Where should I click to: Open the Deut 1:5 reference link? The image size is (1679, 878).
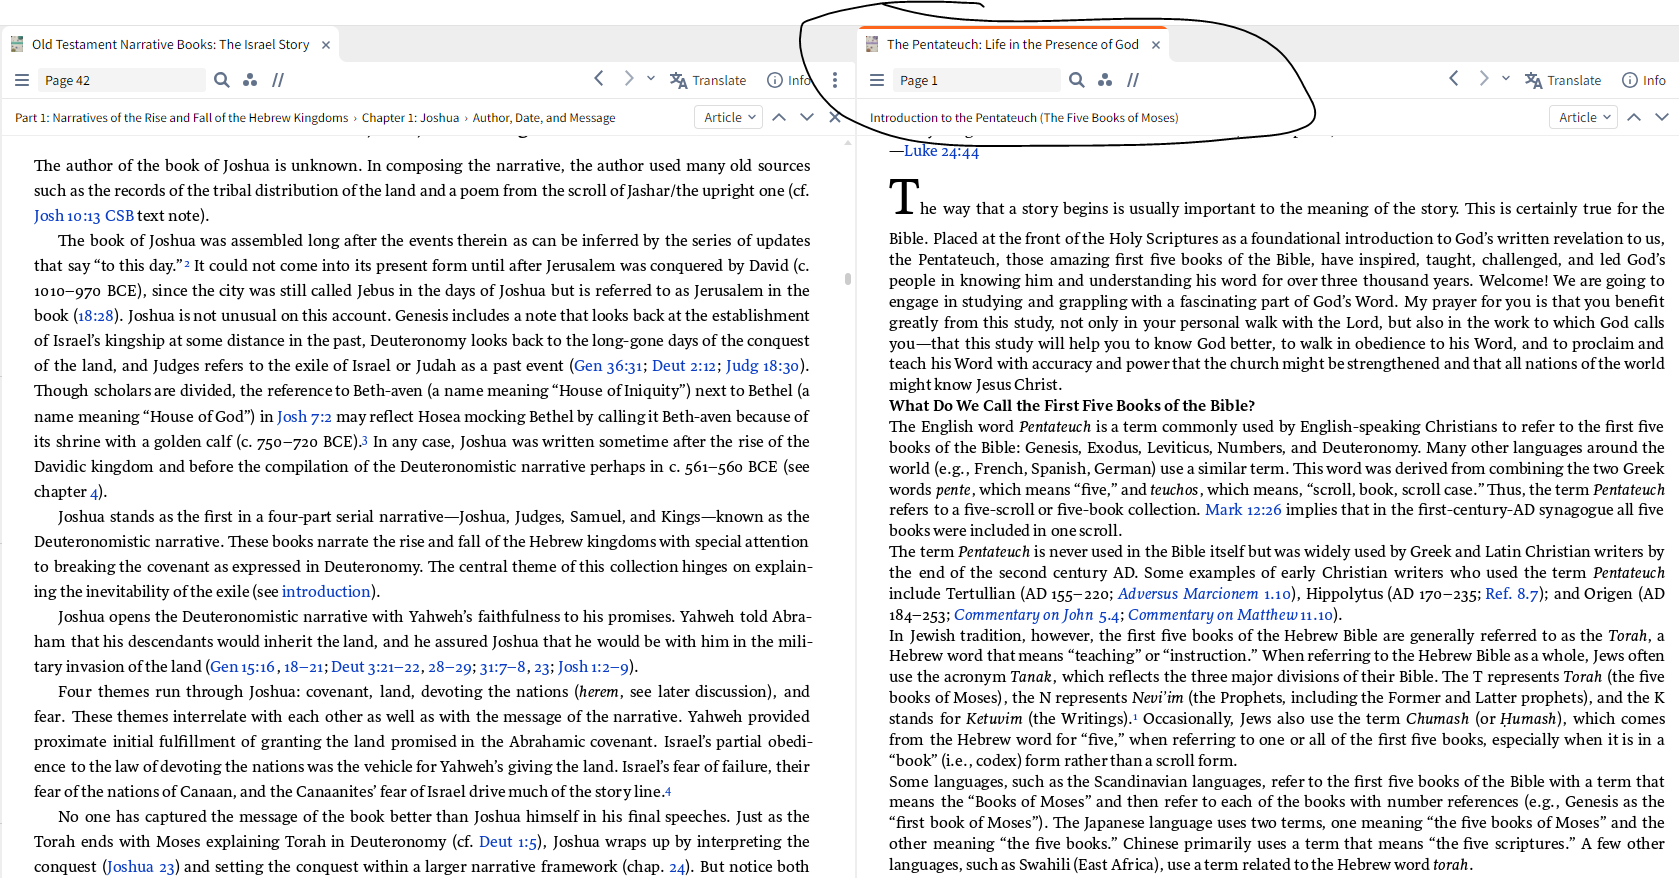pos(508,842)
